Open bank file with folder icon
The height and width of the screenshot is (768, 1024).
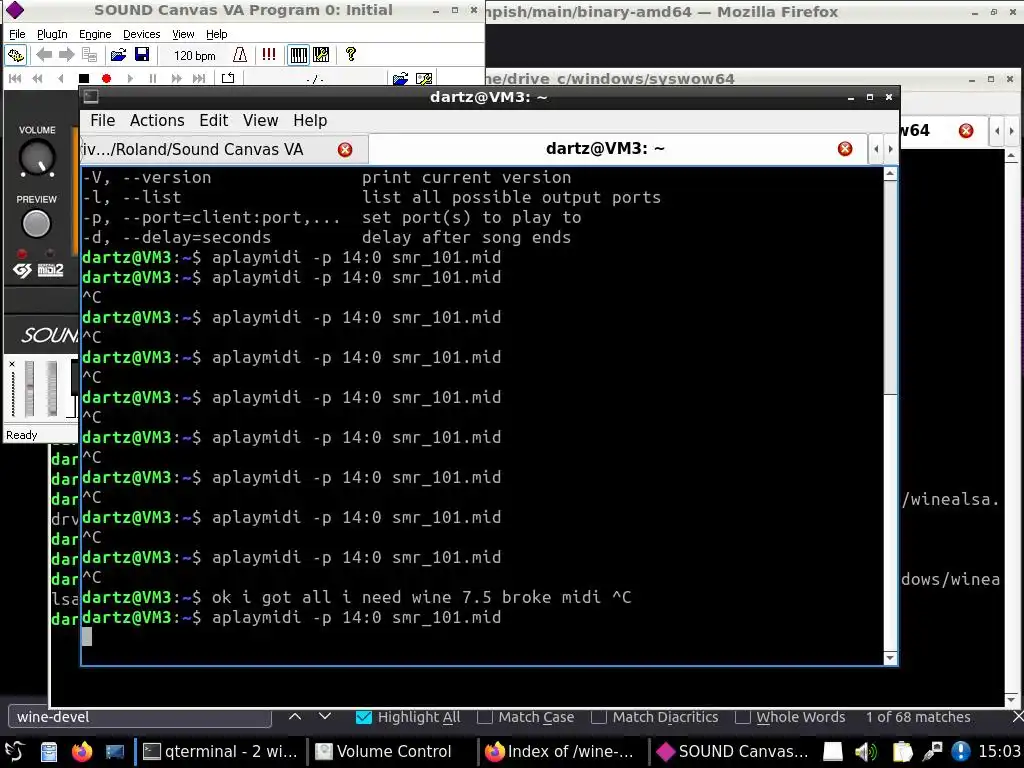(x=118, y=56)
